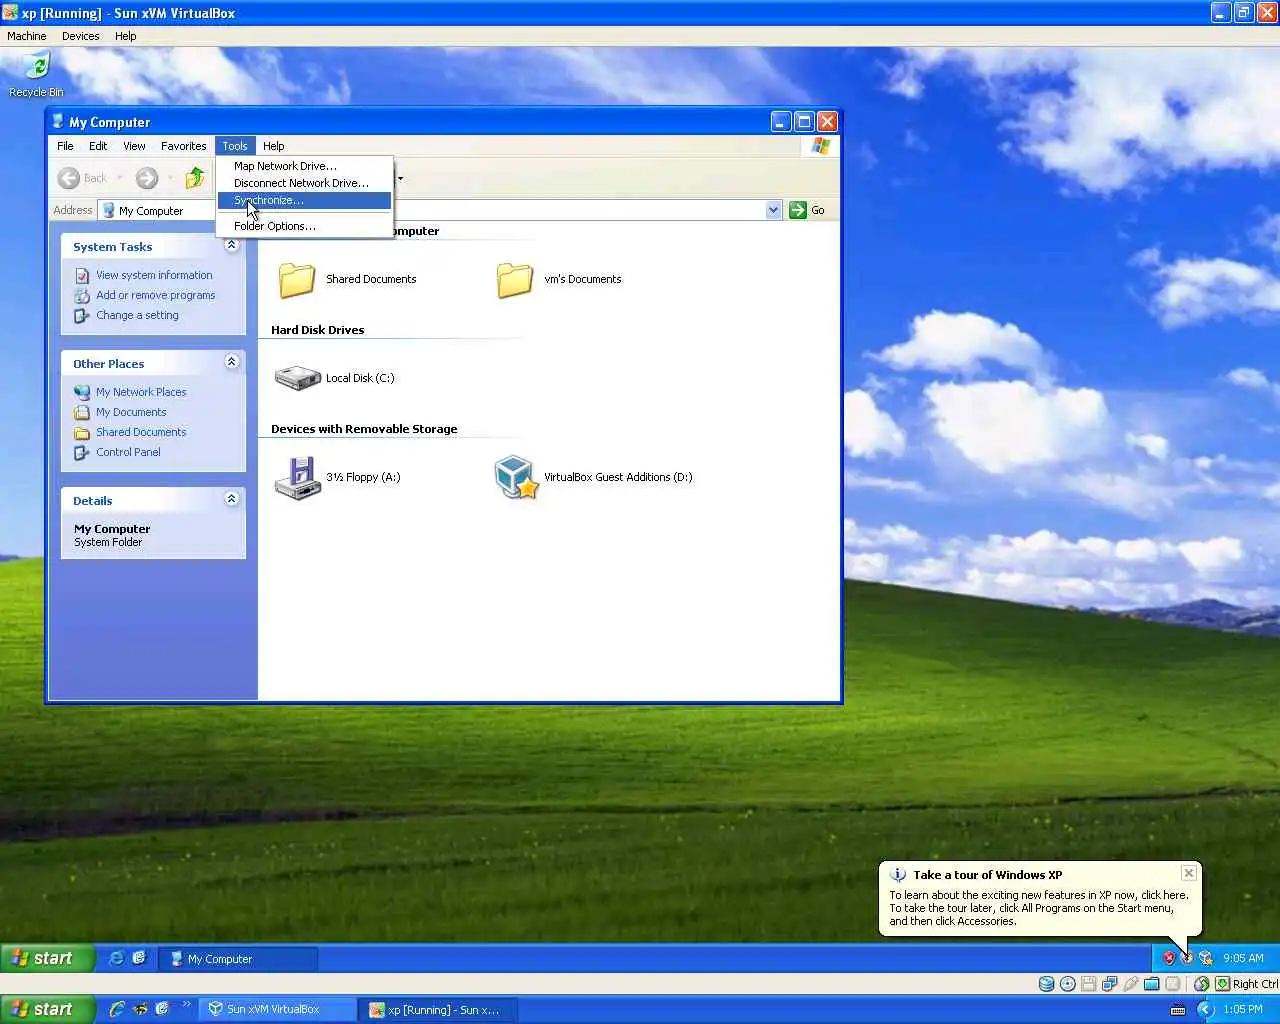The height and width of the screenshot is (1024, 1280).
Task: Click the hard disk activity status icon
Action: (1047, 984)
